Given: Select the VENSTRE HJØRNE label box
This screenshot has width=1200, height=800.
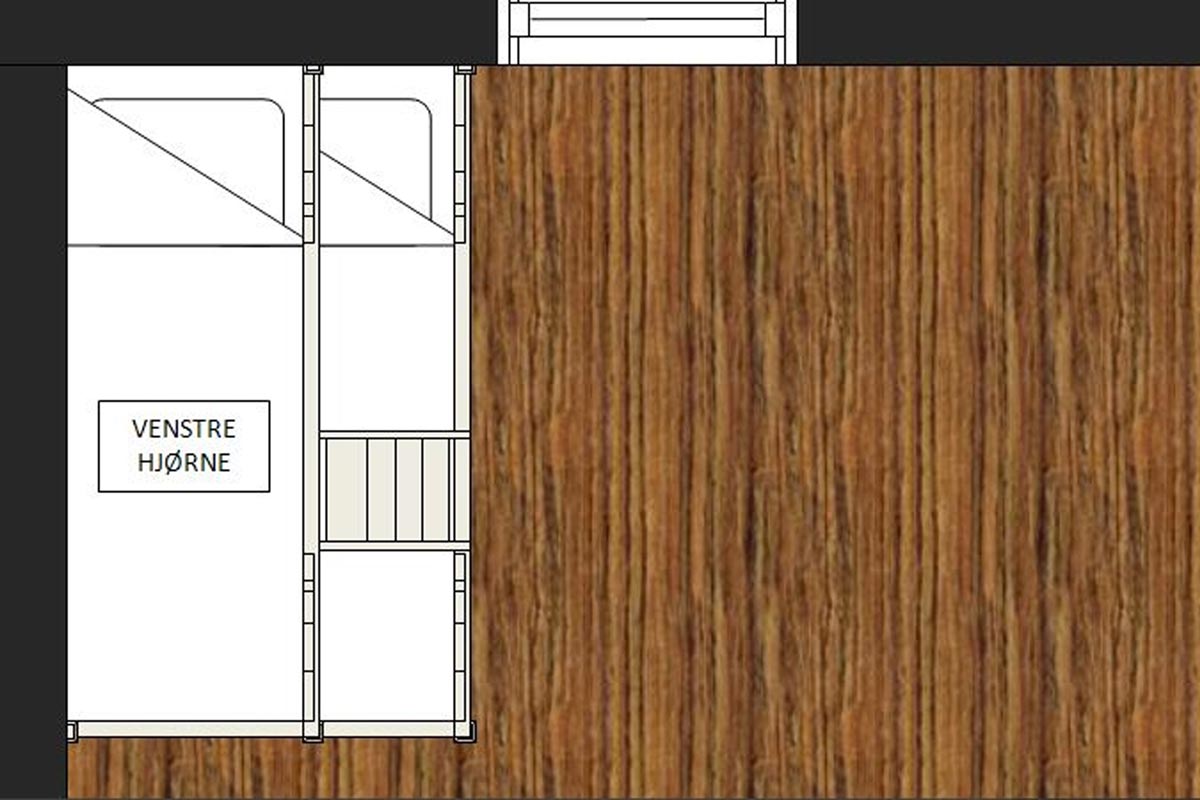Looking at the screenshot, I should [x=184, y=446].
